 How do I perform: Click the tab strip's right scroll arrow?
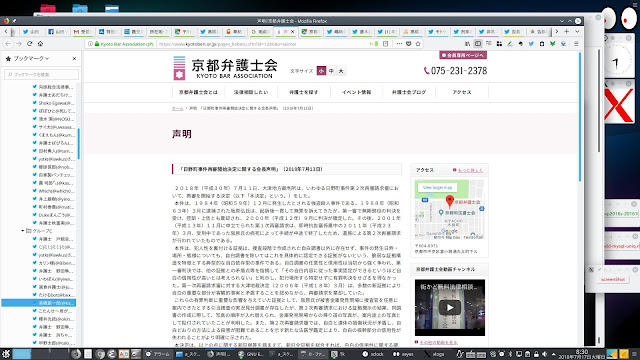[556, 31]
